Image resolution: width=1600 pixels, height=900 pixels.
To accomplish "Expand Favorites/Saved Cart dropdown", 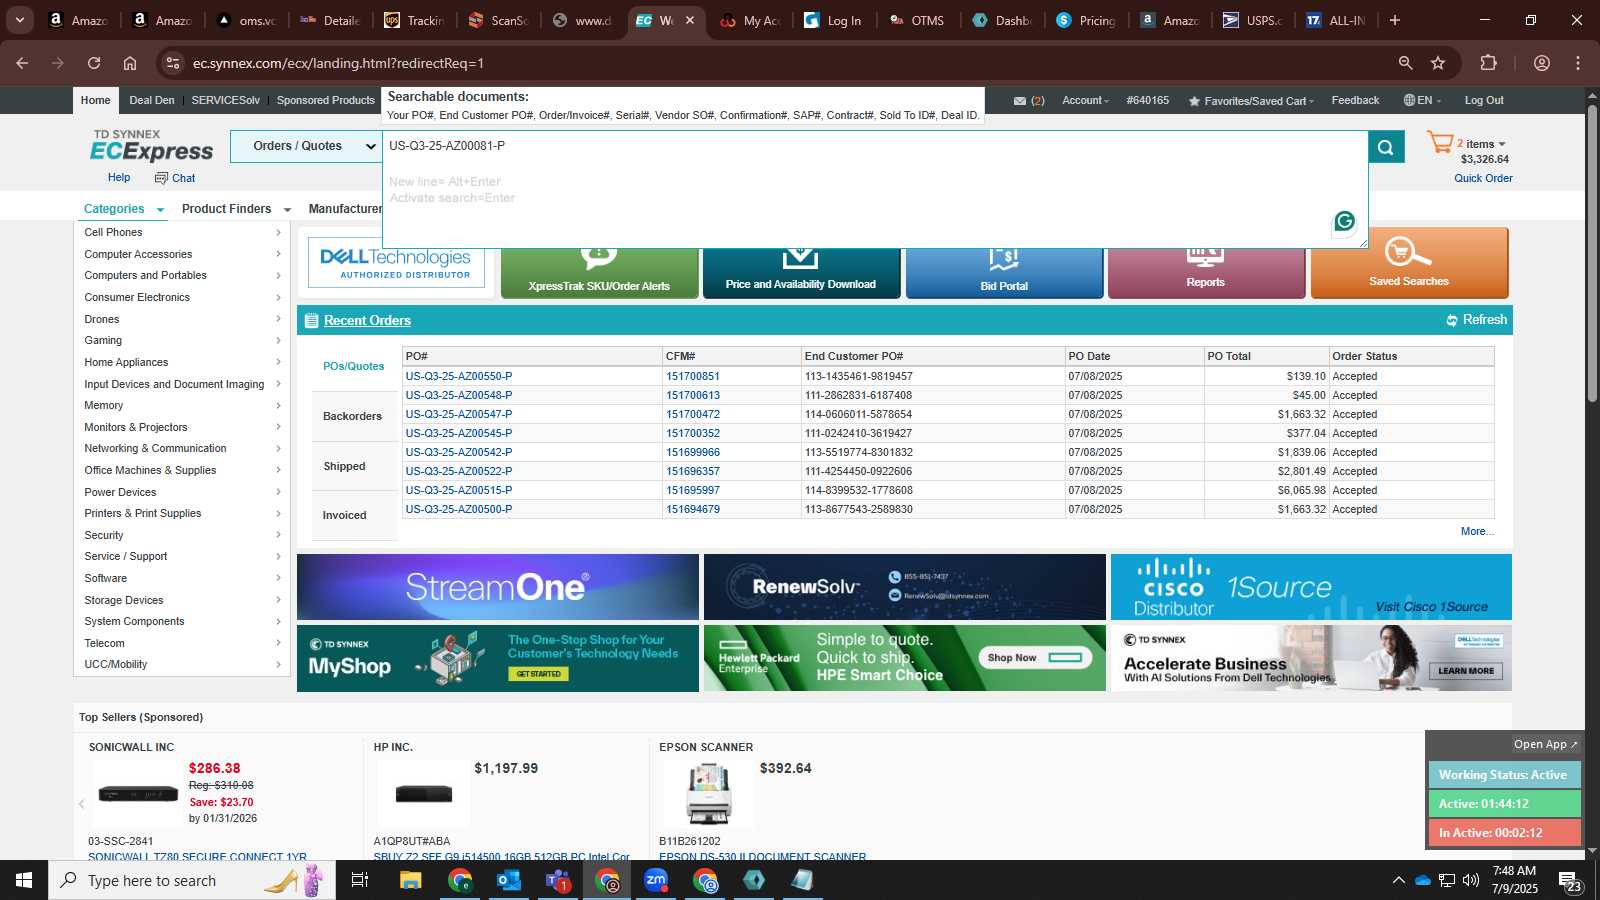I will coord(1251,101).
